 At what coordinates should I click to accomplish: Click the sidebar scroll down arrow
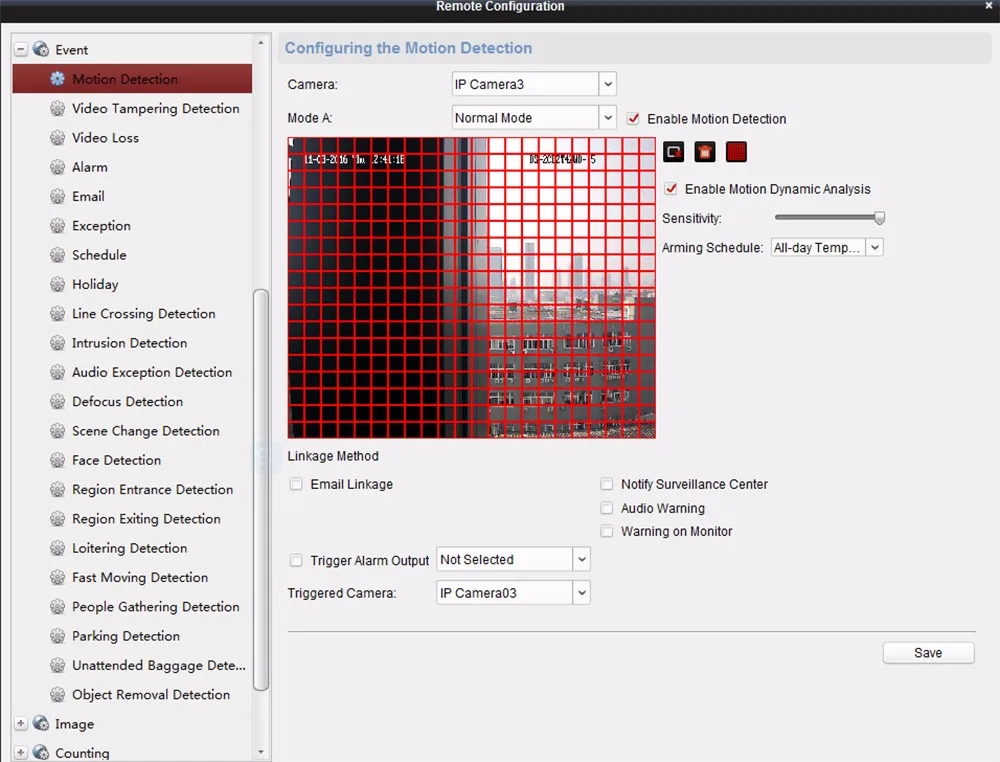point(260,752)
